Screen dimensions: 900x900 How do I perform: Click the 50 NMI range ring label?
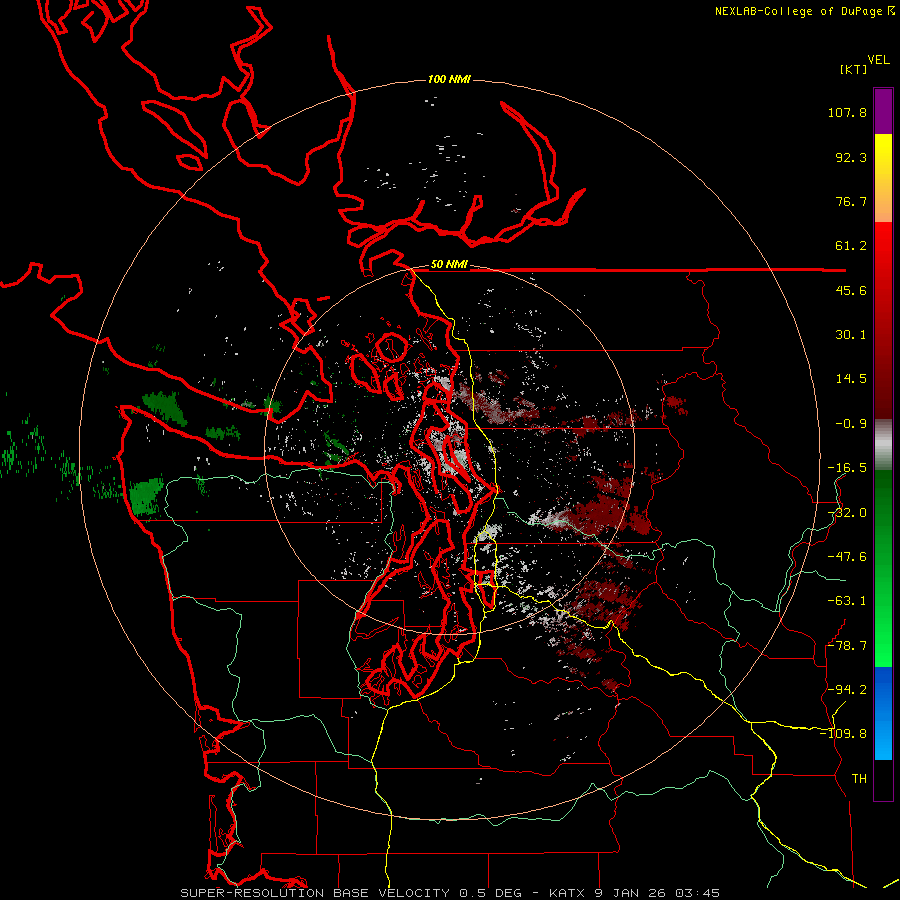click(x=449, y=265)
